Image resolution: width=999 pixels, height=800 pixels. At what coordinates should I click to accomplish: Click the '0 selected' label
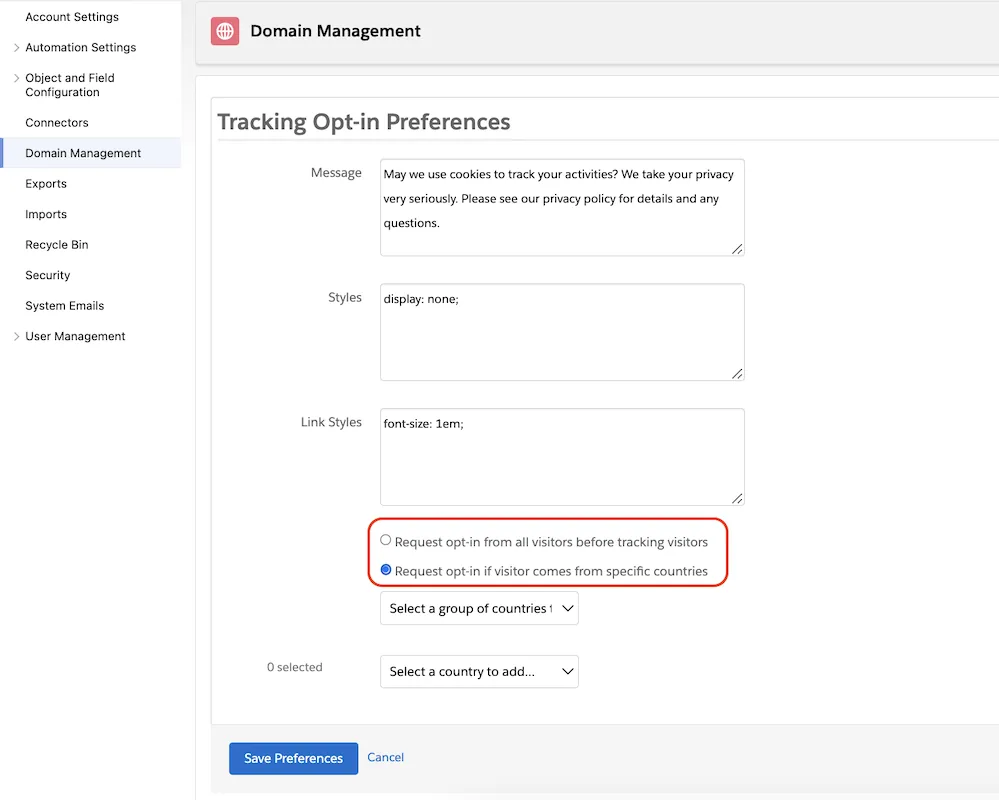click(294, 668)
